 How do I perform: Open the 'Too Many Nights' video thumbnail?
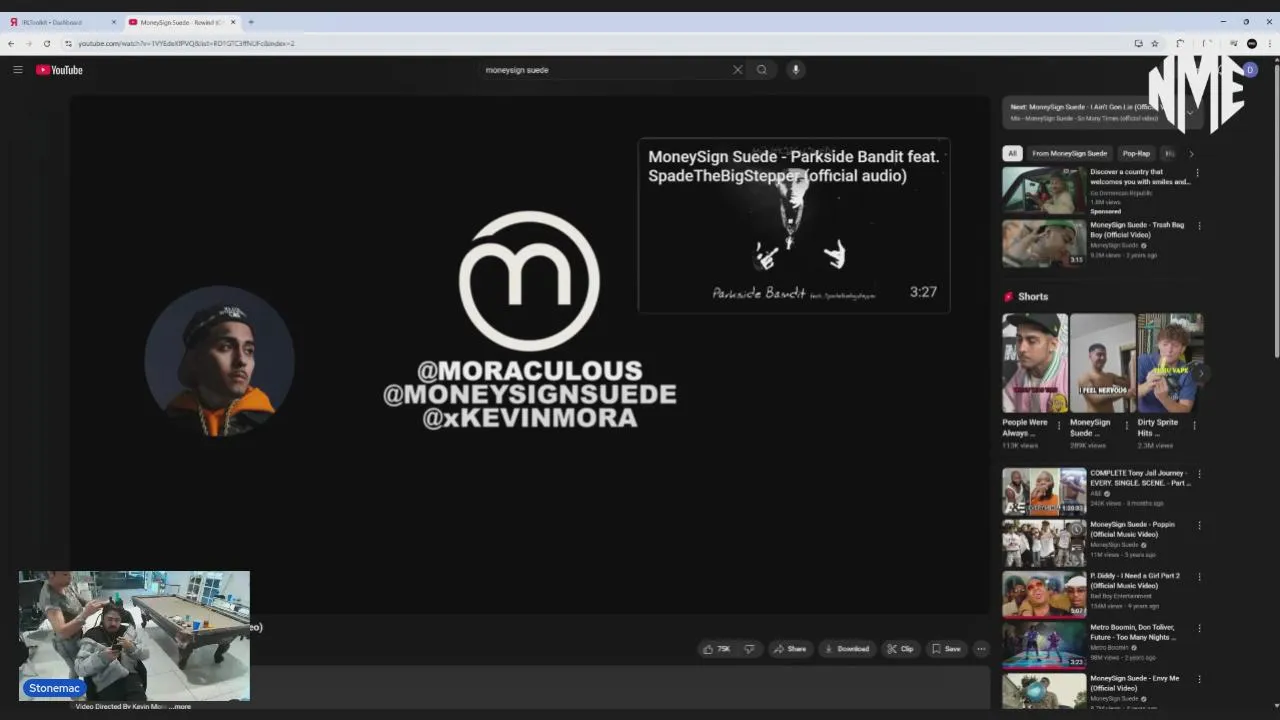1044,645
